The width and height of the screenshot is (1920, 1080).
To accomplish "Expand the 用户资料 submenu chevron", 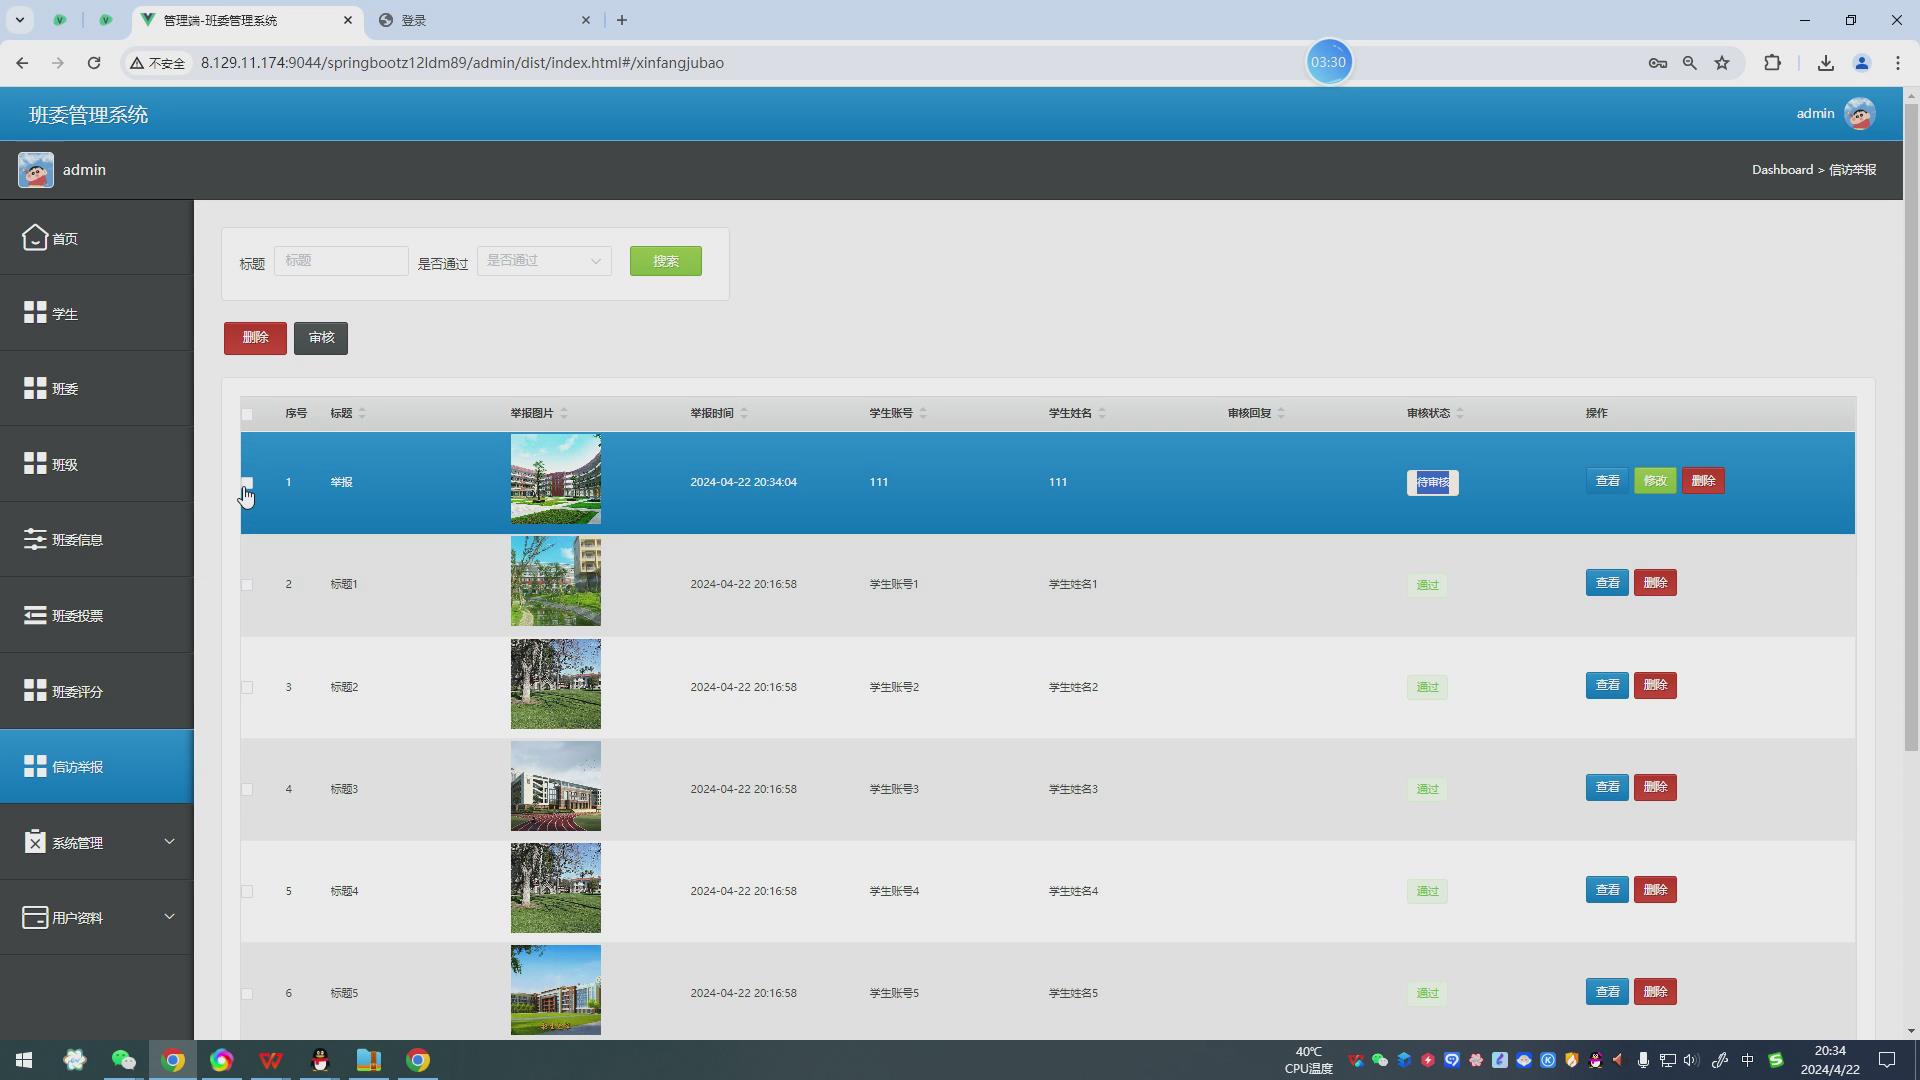I will click(x=169, y=916).
